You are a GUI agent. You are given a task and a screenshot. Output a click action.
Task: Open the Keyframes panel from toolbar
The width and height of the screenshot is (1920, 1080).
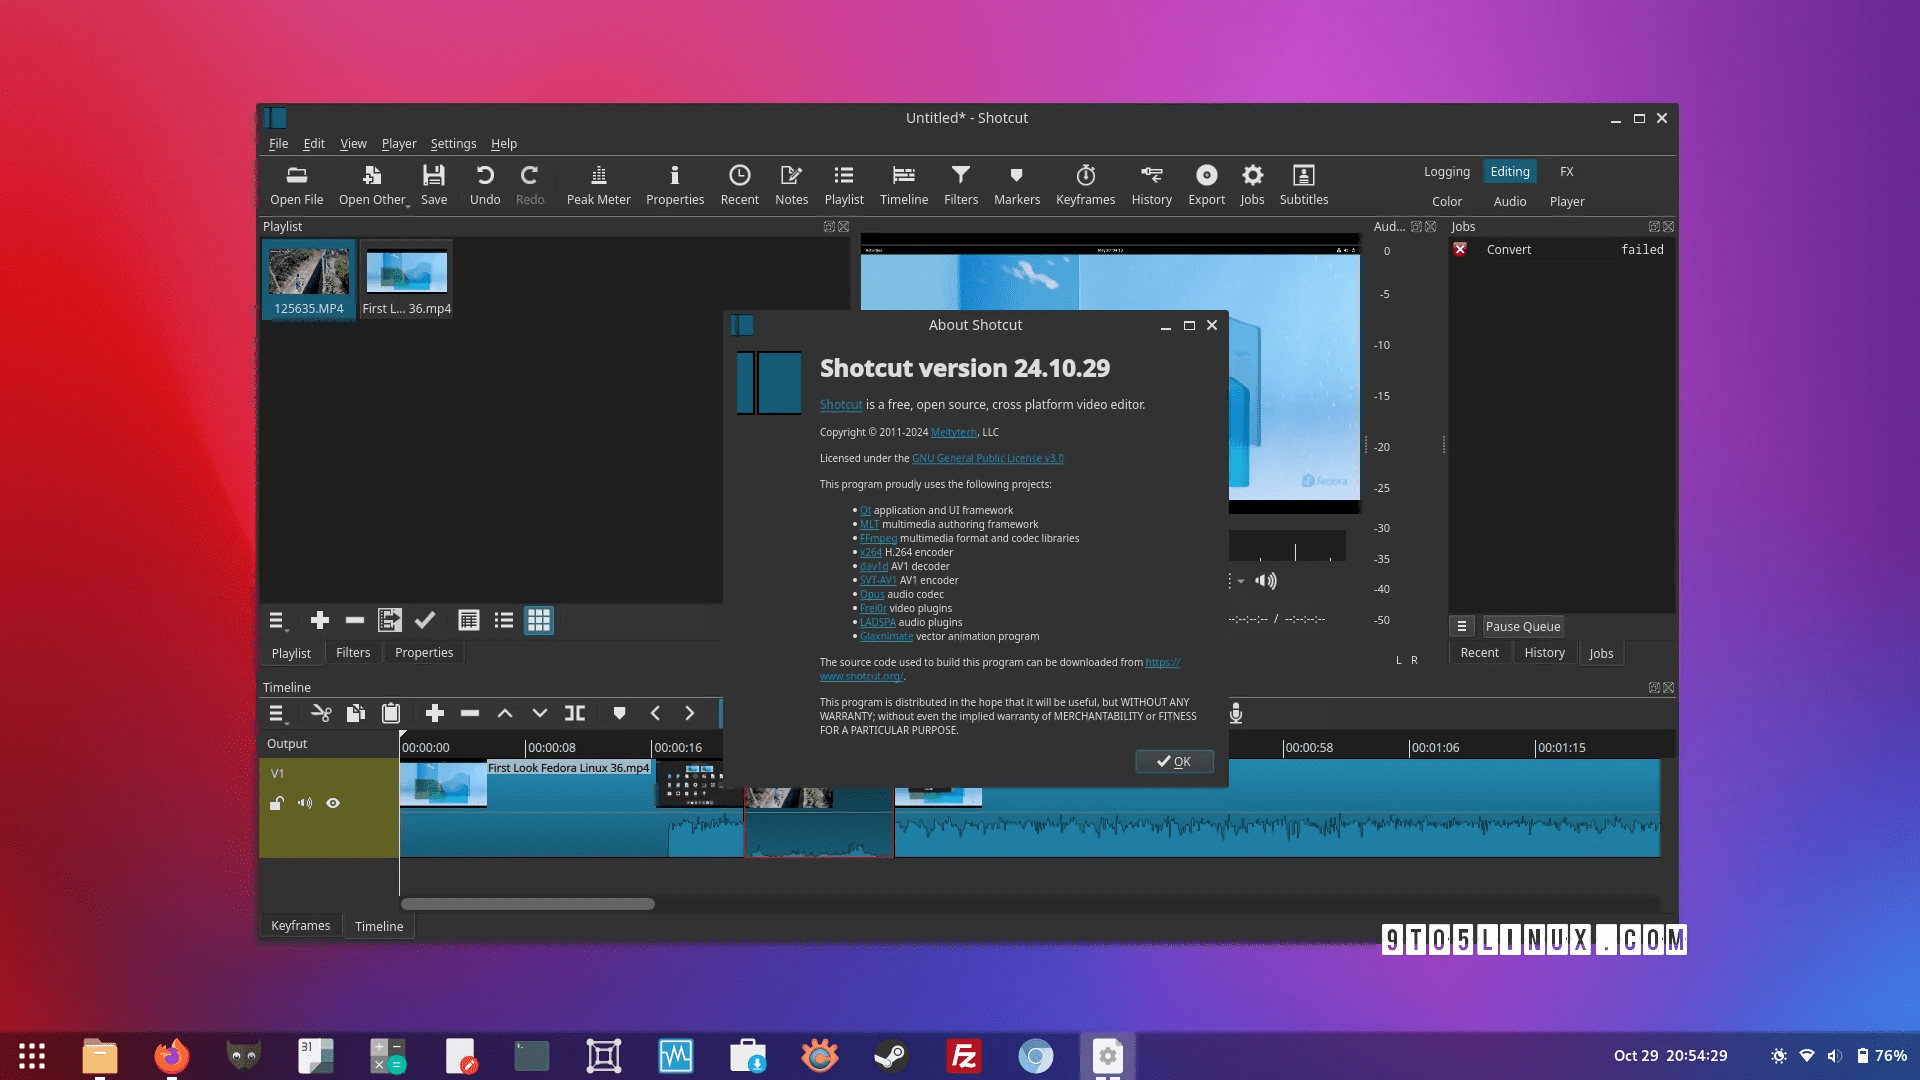(x=1085, y=185)
